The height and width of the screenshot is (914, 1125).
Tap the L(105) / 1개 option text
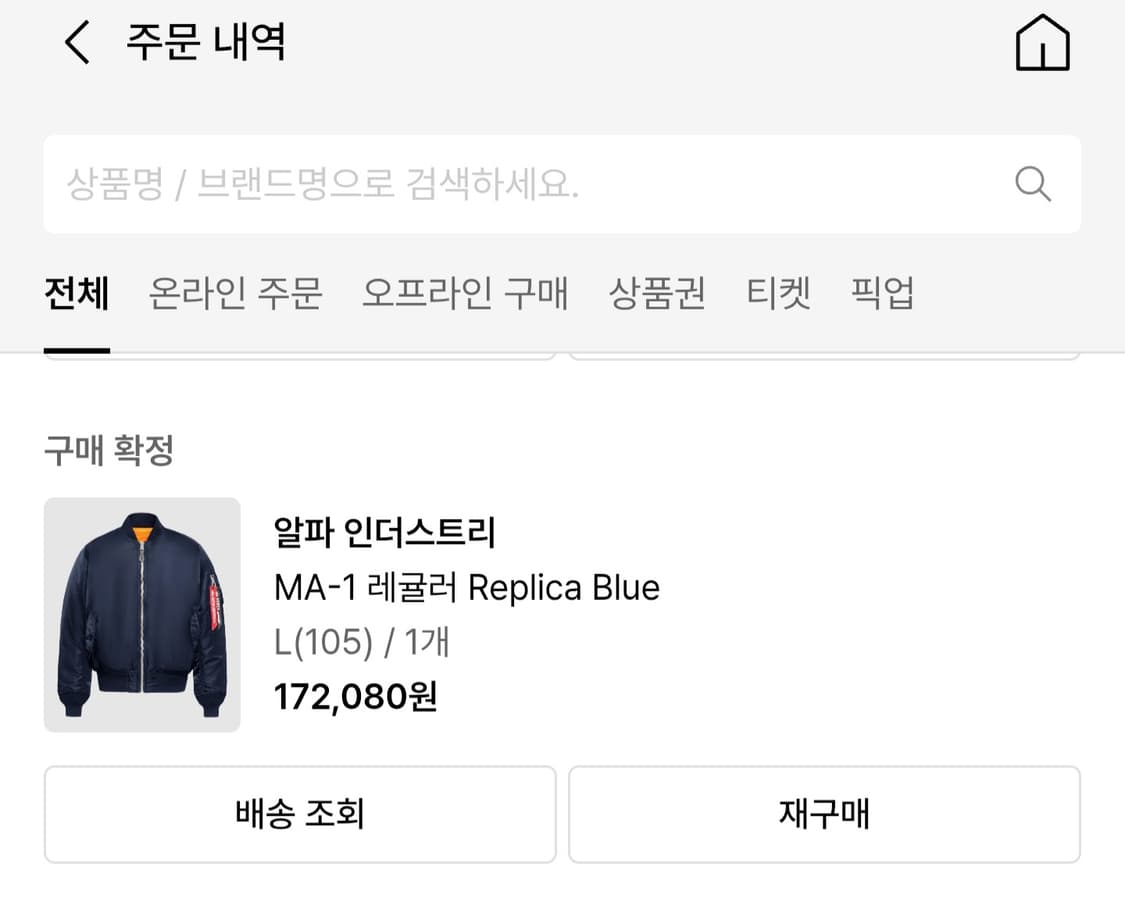(362, 641)
